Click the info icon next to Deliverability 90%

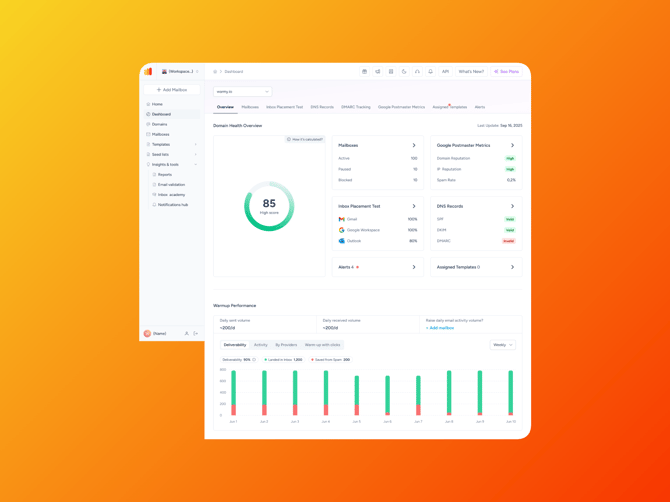tap(254, 360)
